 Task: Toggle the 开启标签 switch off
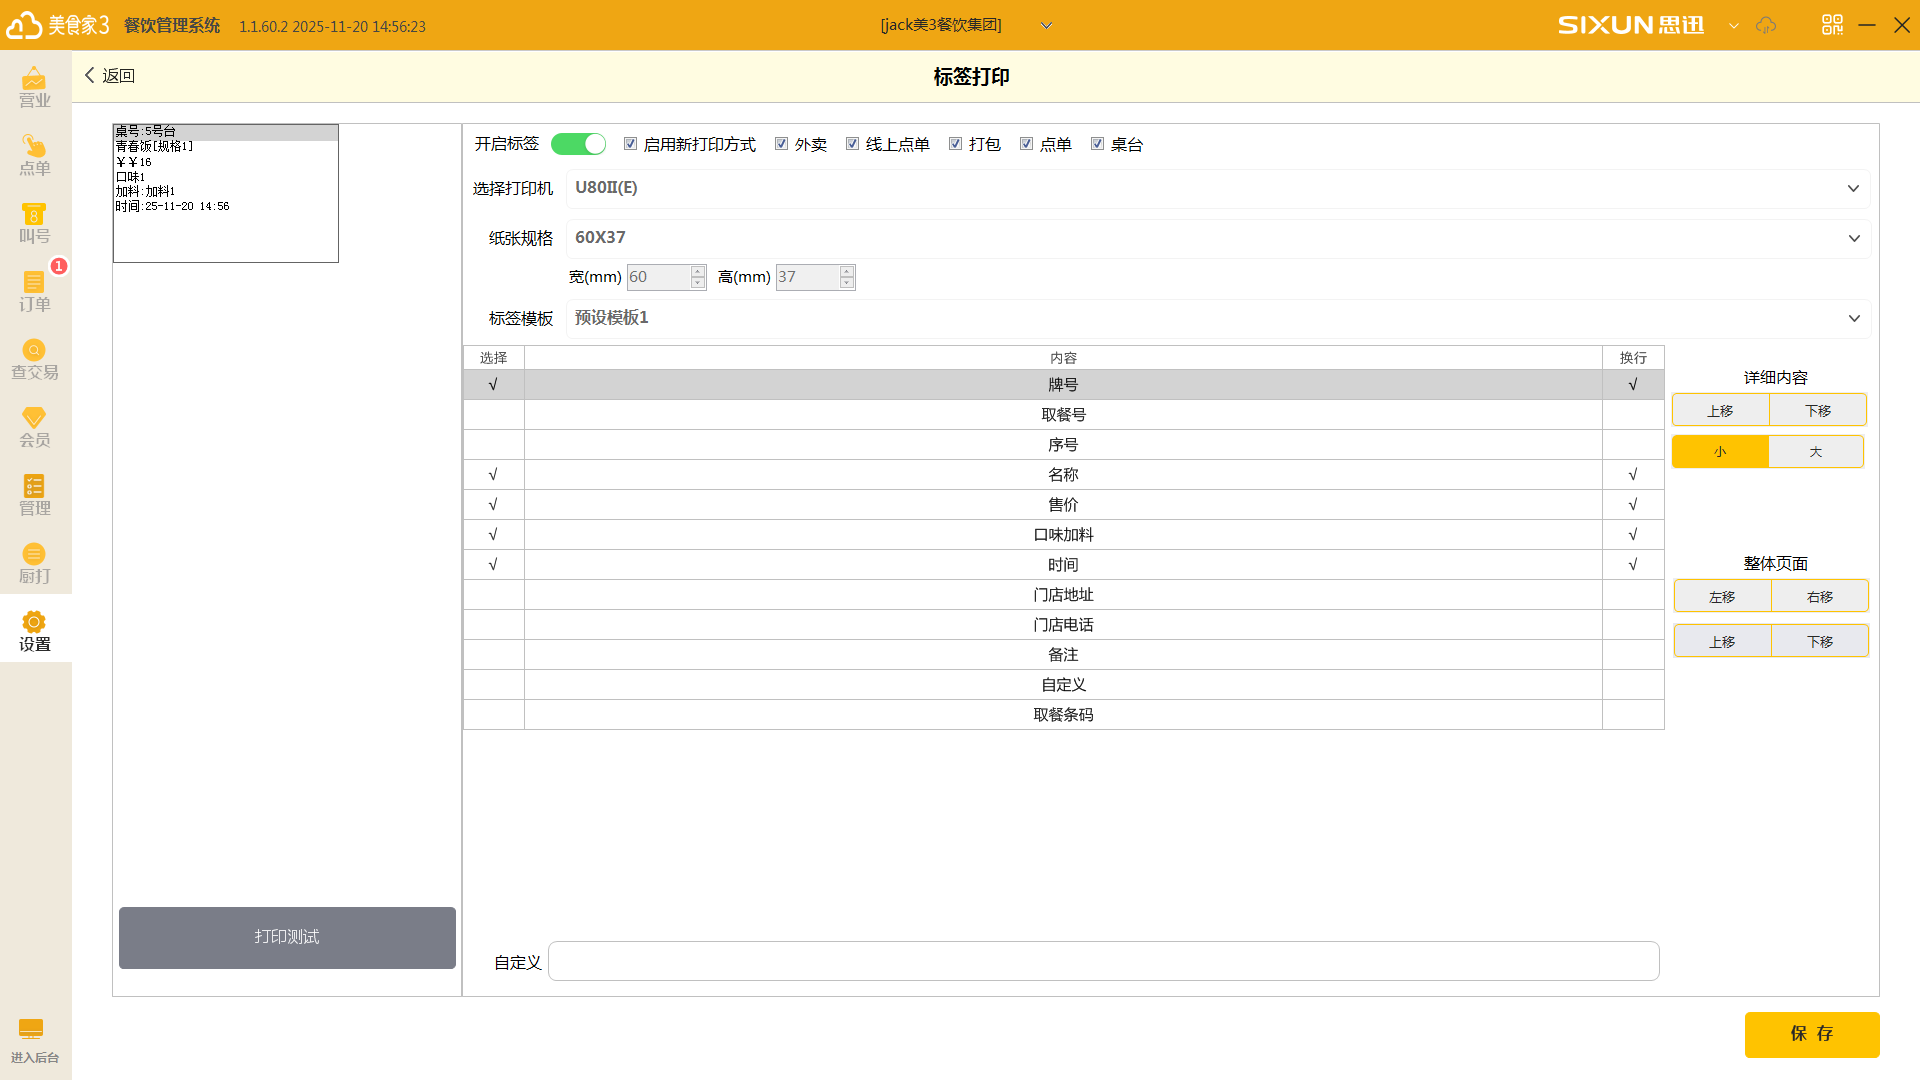[578, 144]
